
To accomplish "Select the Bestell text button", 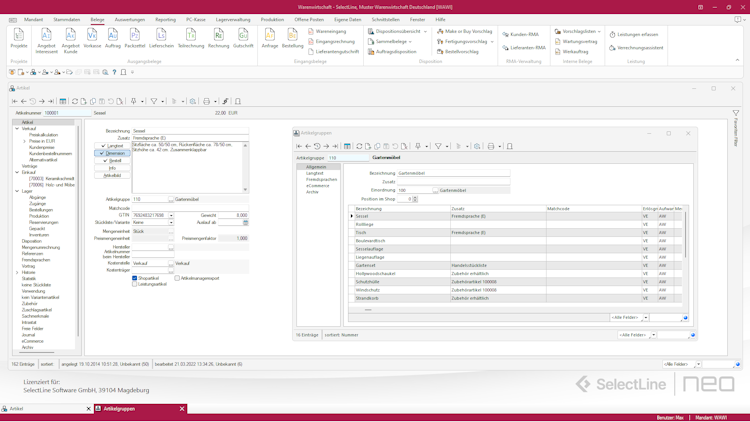I will coord(112,161).
